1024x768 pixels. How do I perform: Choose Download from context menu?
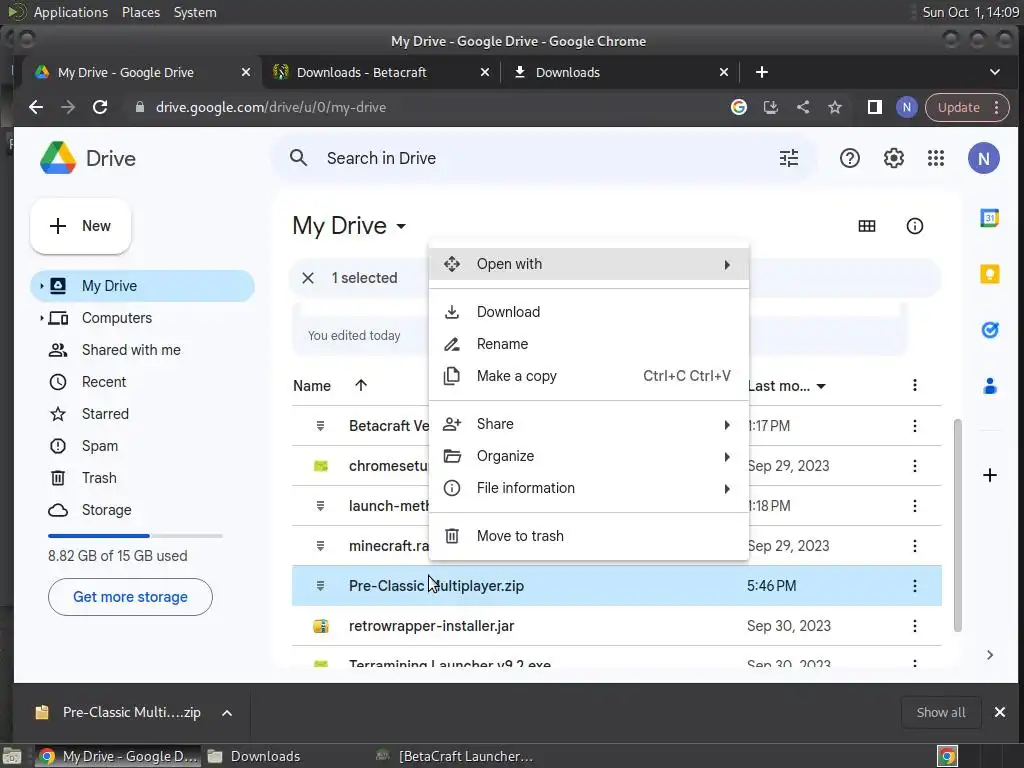click(x=588, y=312)
